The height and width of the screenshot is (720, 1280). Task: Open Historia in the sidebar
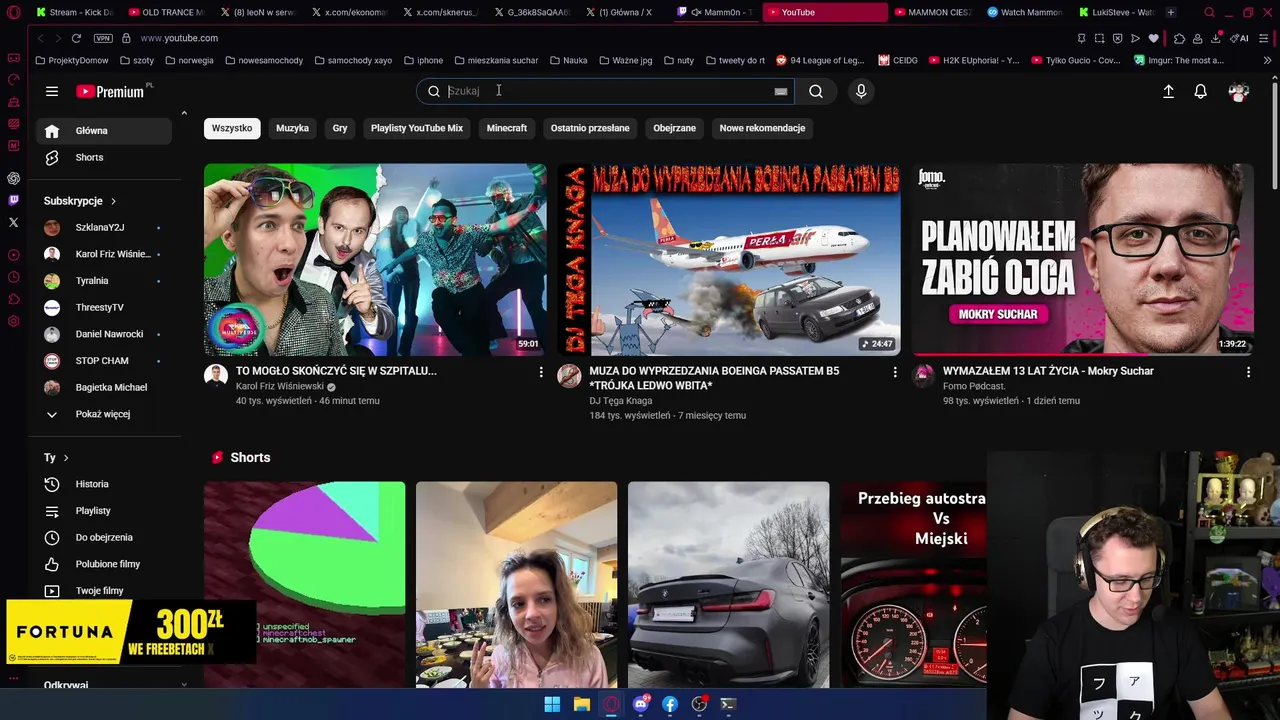click(104, 484)
